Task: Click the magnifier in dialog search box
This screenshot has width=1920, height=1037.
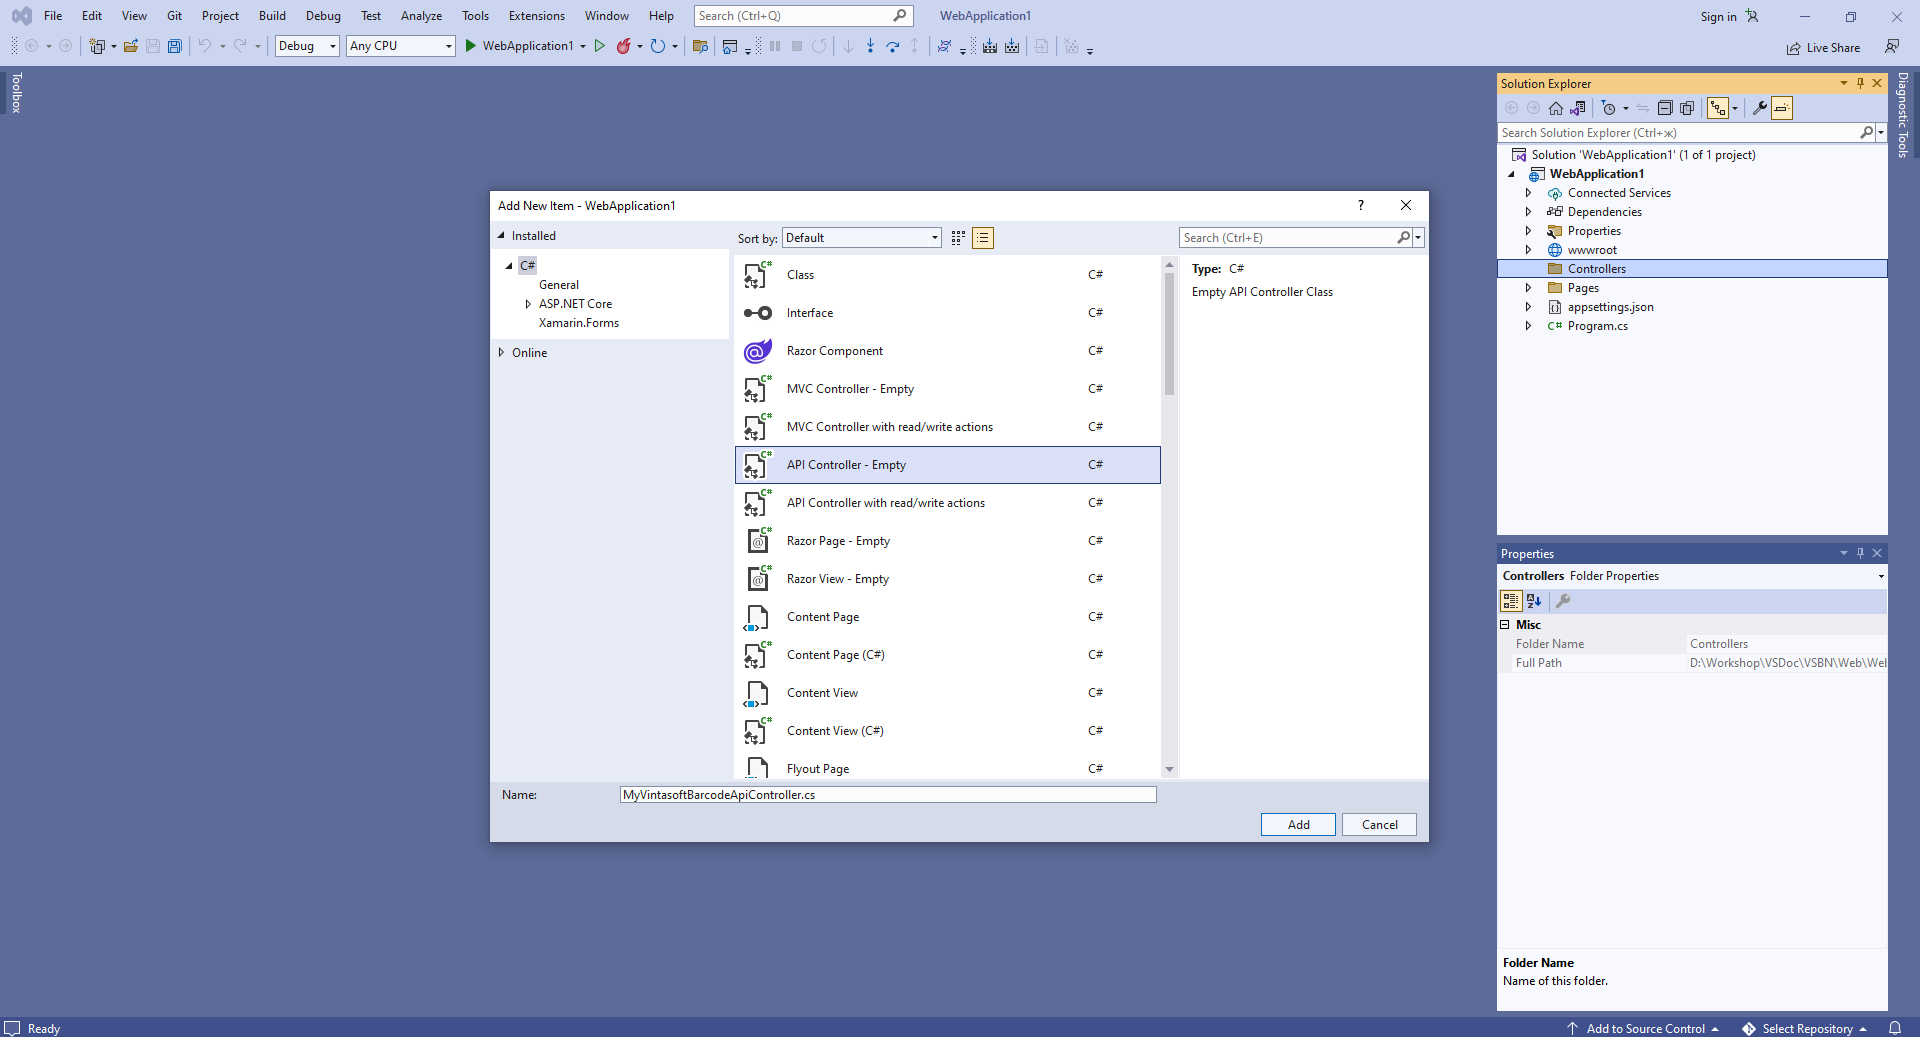Action: 1403,238
